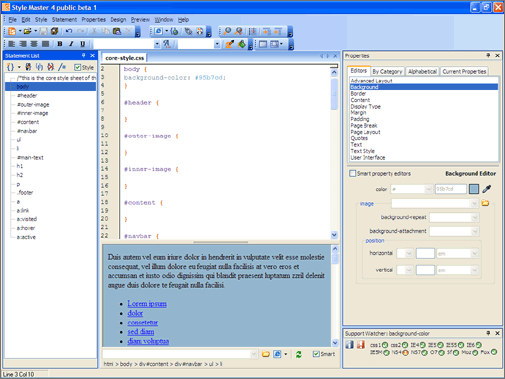Click the vertical position value field

(425, 270)
